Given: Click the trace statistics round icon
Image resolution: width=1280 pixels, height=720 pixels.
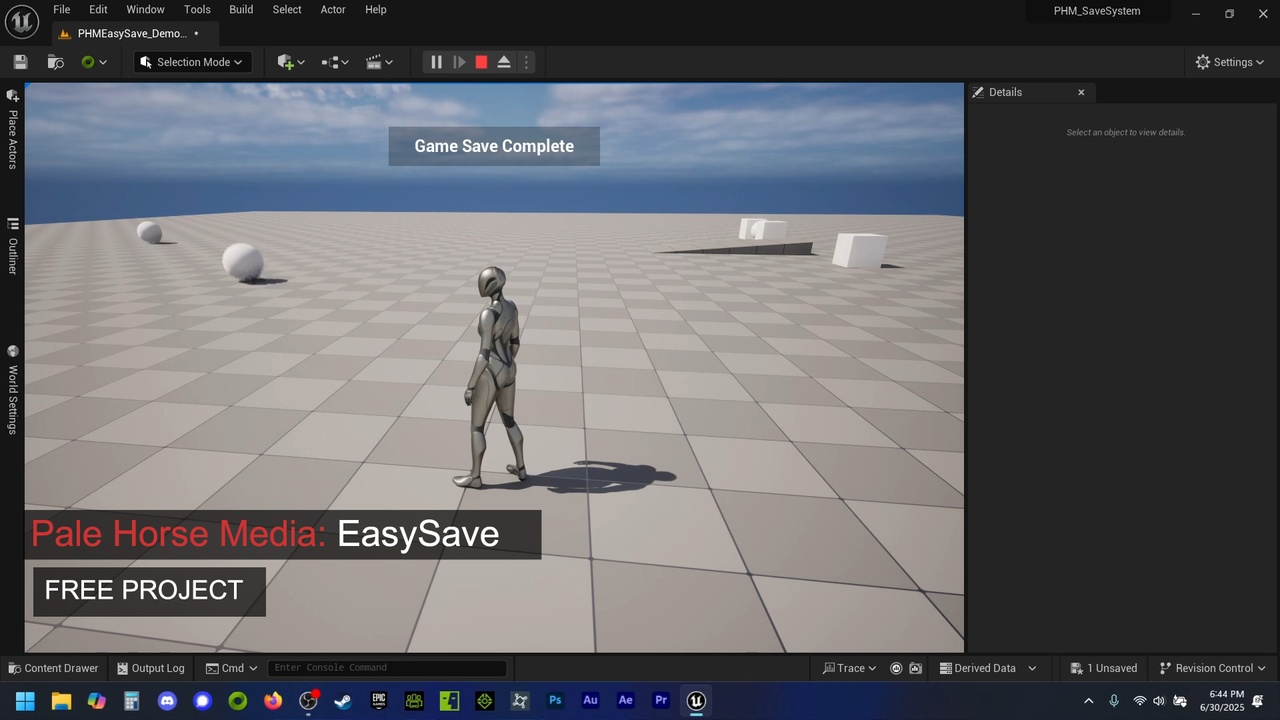Looking at the screenshot, I should click(x=896, y=668).
